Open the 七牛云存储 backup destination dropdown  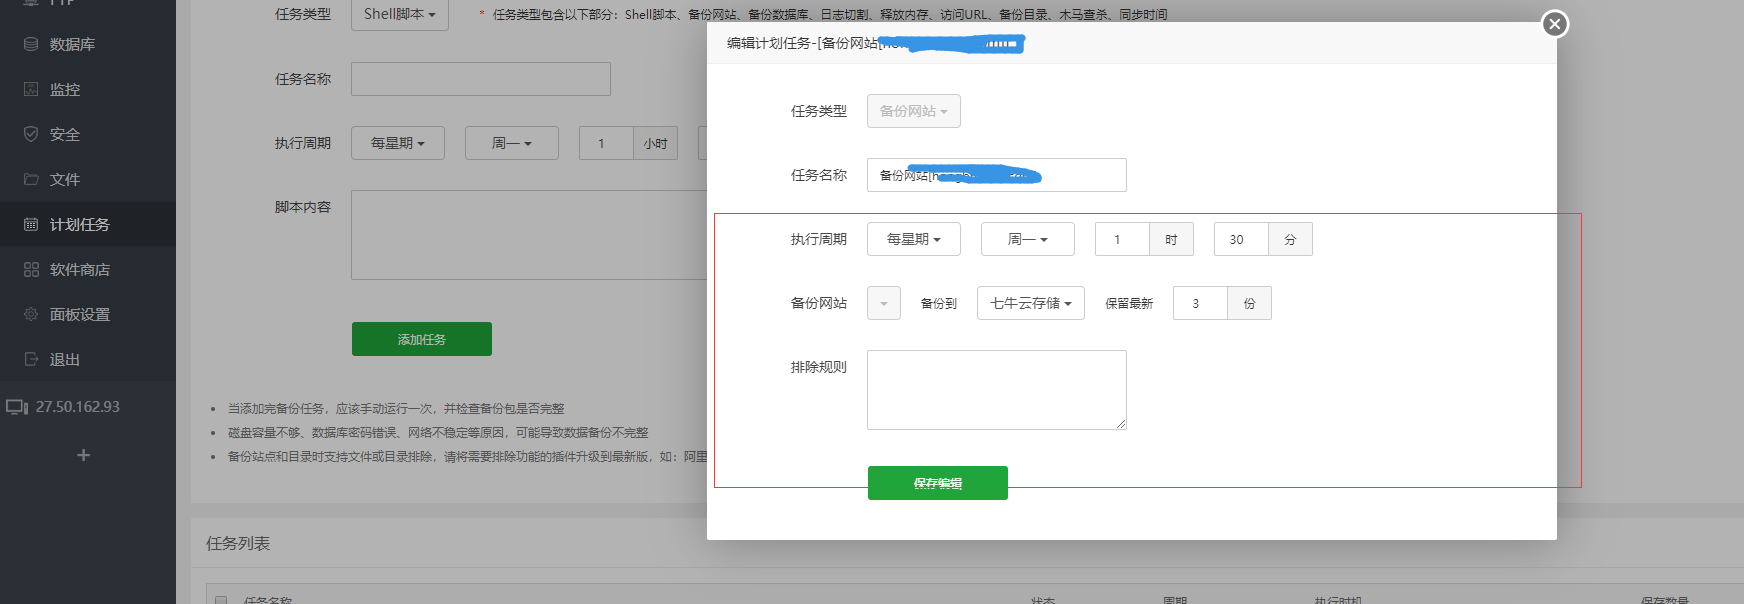pos(1031,303)
